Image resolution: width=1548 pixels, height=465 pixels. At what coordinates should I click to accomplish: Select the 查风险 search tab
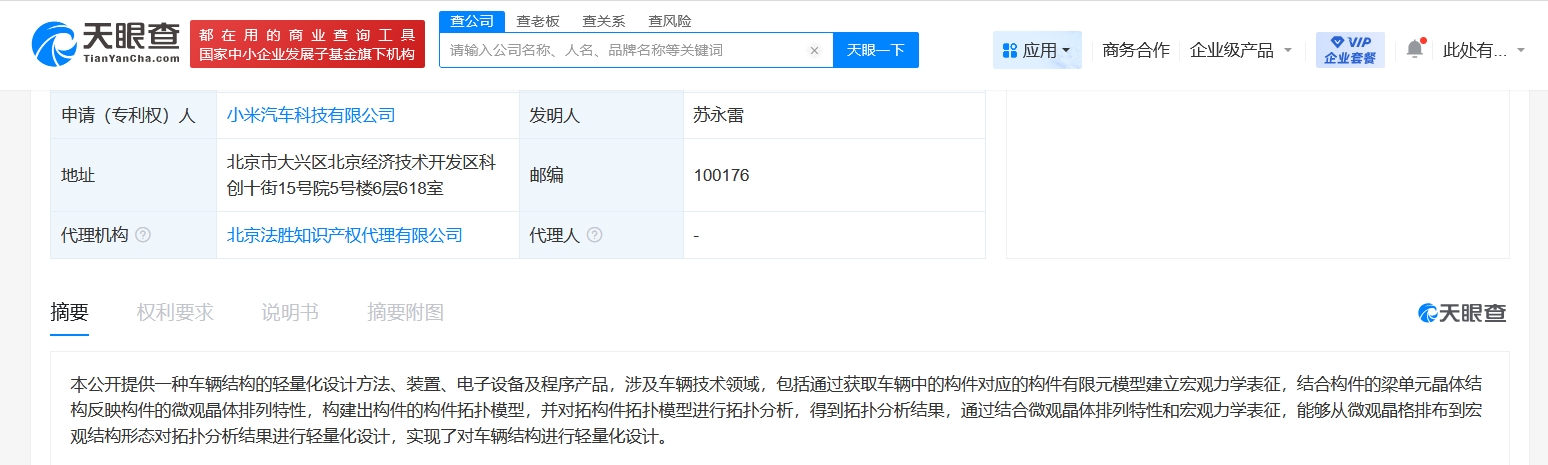click(x=669, y=21)
